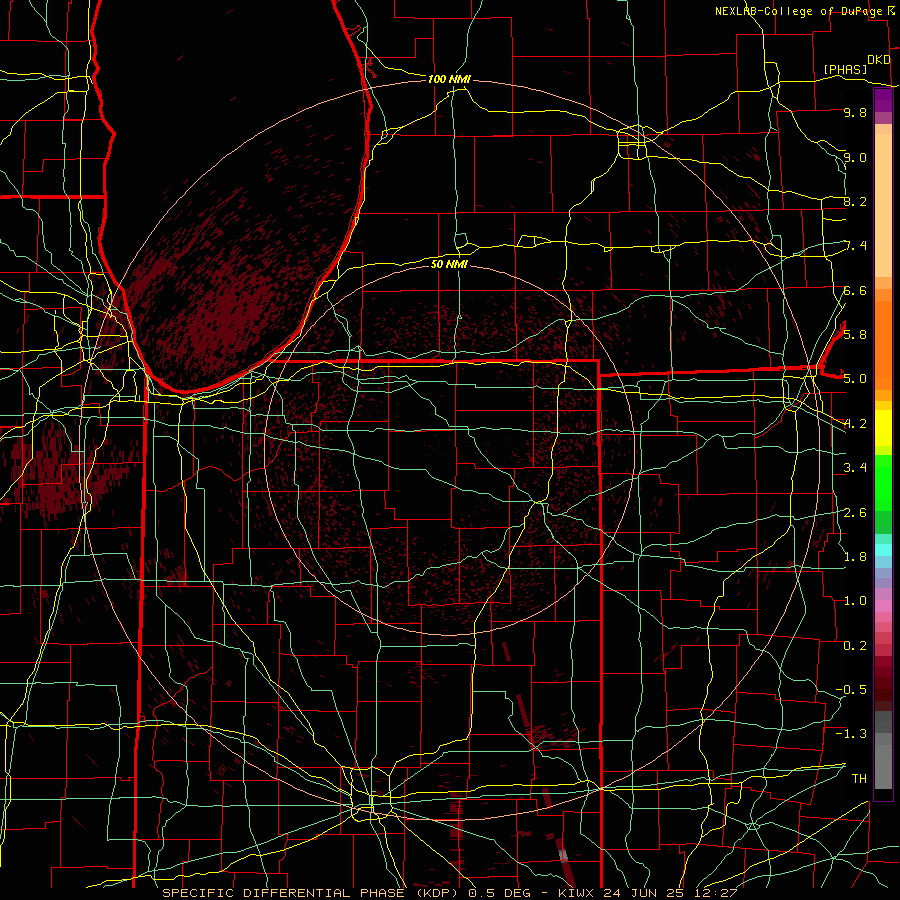
Task: Click the bright green segment of the color bar
Action: coord(883,483)
